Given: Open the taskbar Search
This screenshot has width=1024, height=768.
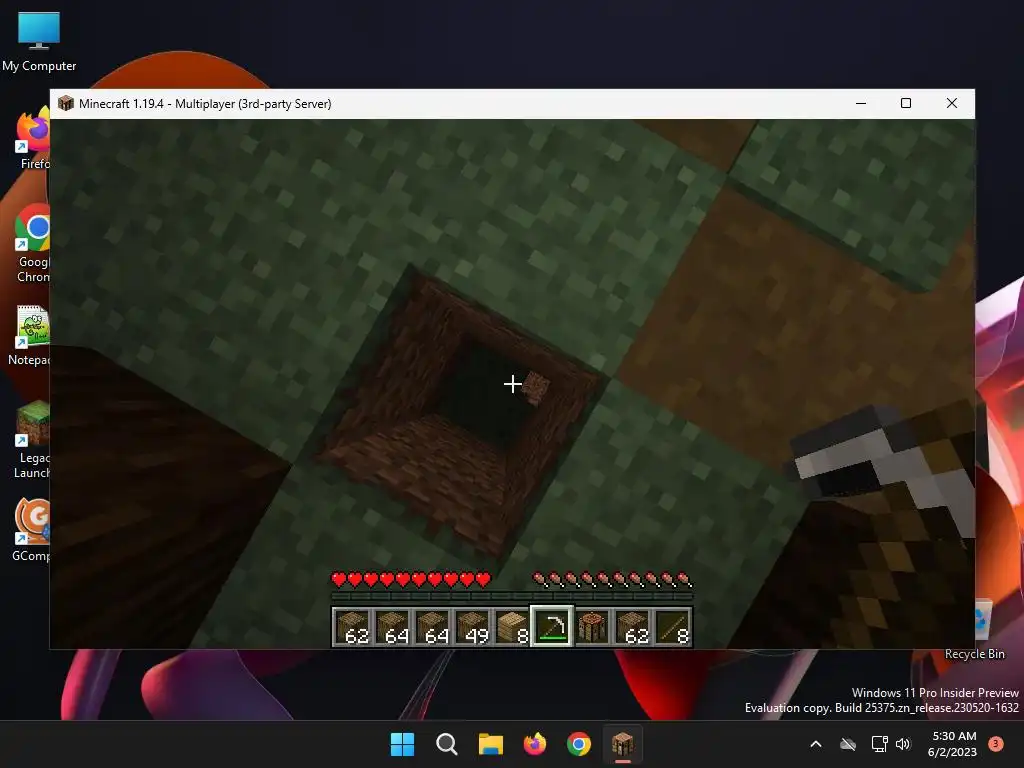Looking at the screenshot, I should point(447,744).
